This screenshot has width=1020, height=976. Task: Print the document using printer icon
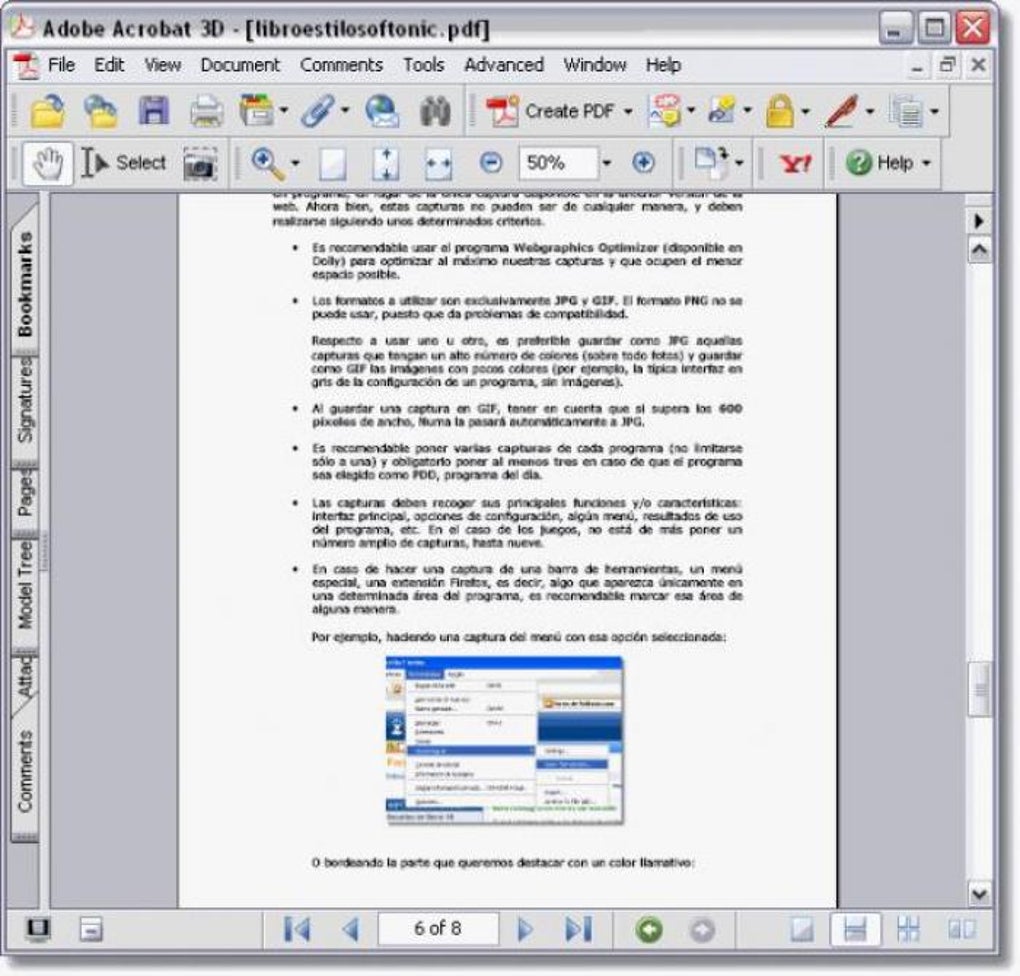pyautogui.click(x=207, y=111)
